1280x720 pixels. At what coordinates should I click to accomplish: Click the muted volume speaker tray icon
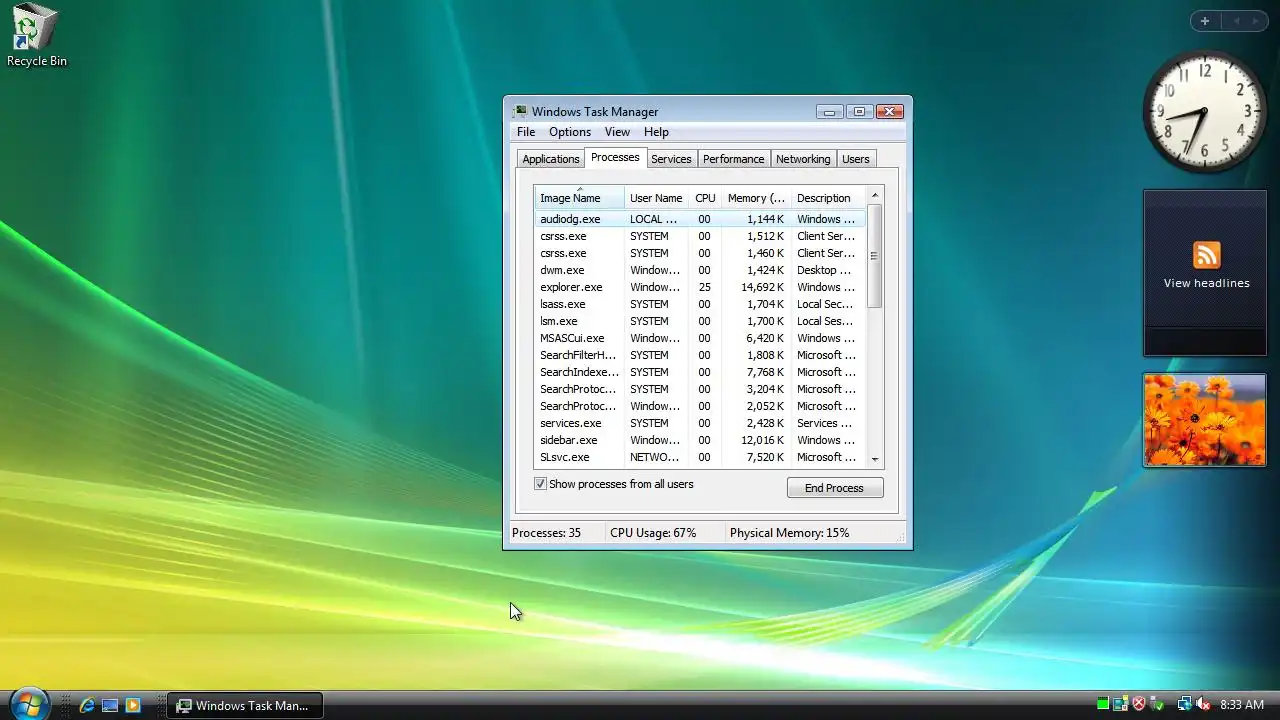pyautogui.click(x=1203, y=704)
